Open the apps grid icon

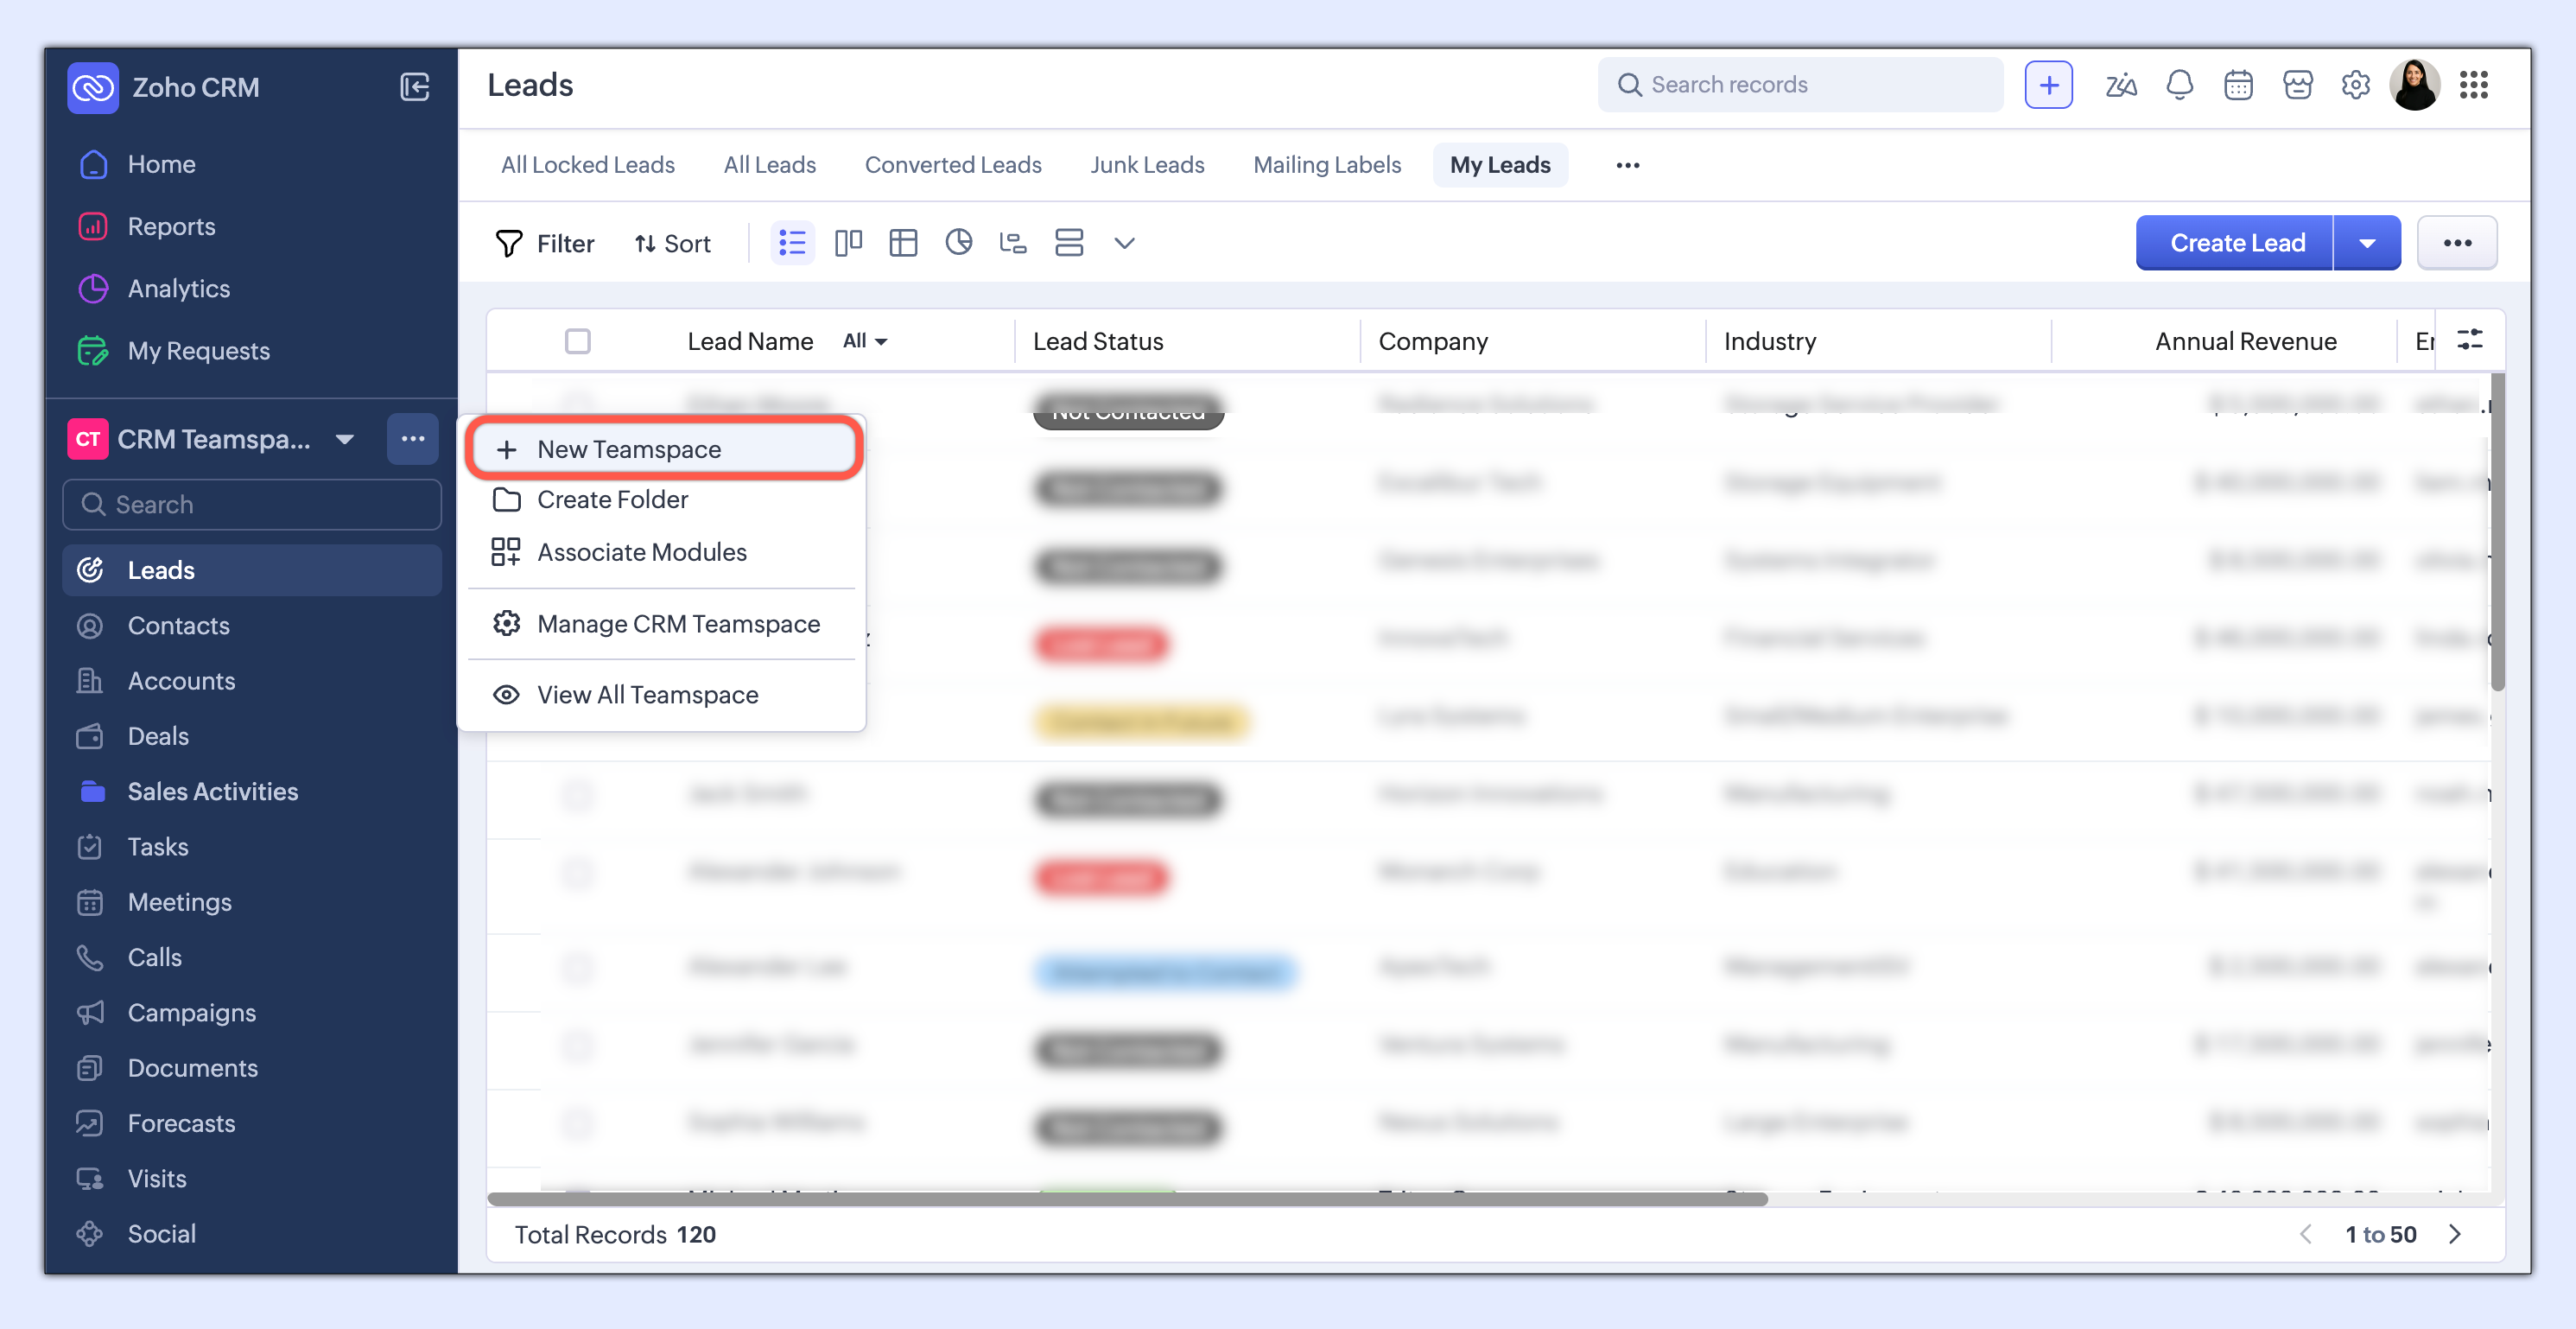point(2473,85)
